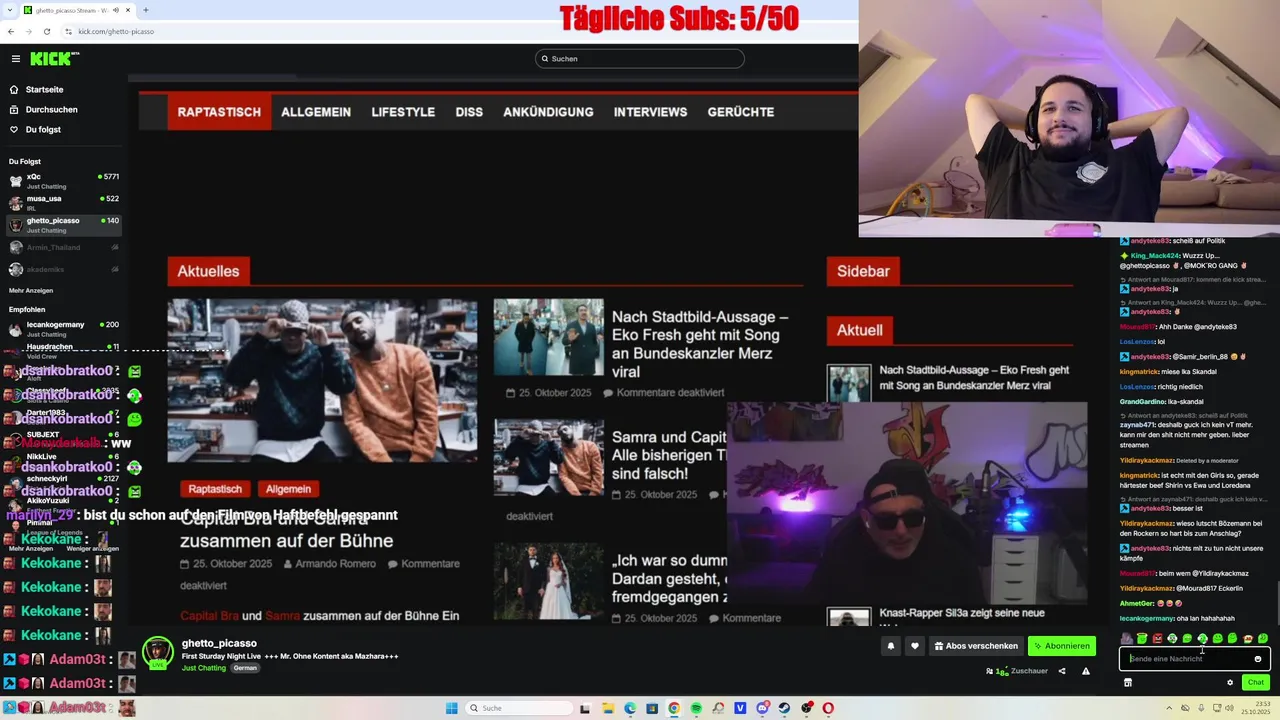Share the stream via share icon
The image size is (1280, 720).
pos(1062,671)
